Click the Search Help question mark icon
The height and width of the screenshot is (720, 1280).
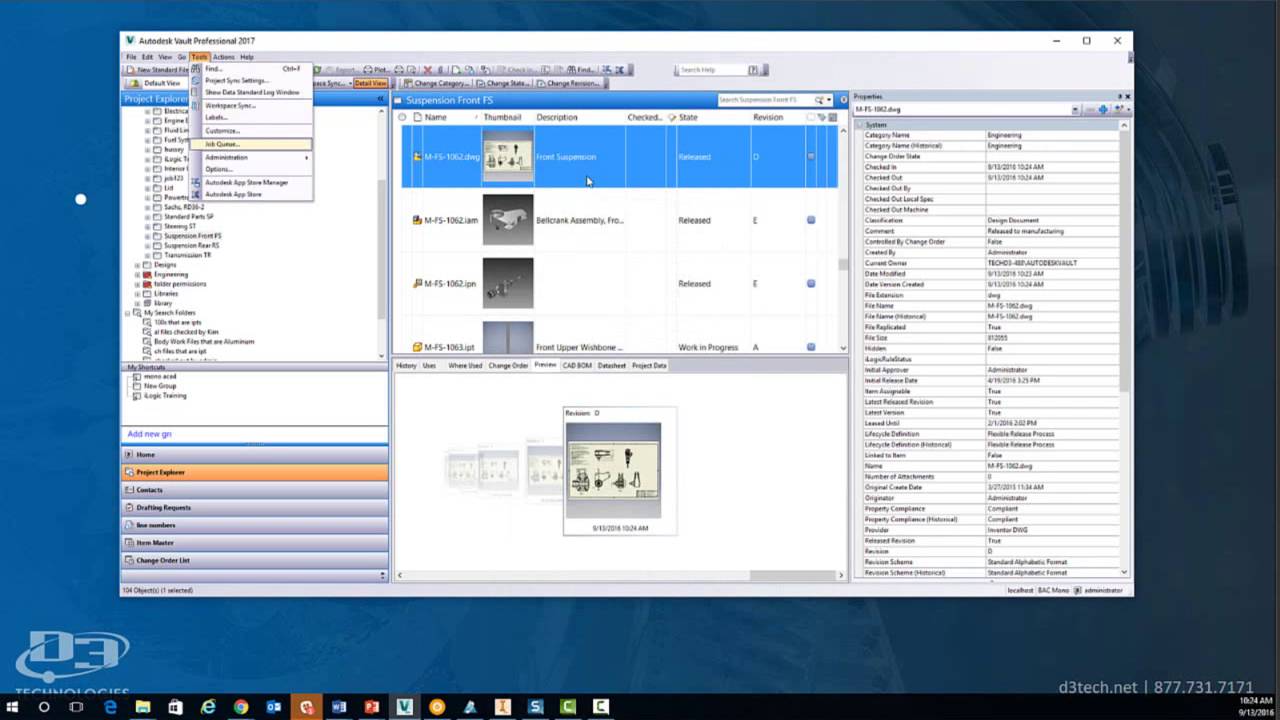coord(755,70)
